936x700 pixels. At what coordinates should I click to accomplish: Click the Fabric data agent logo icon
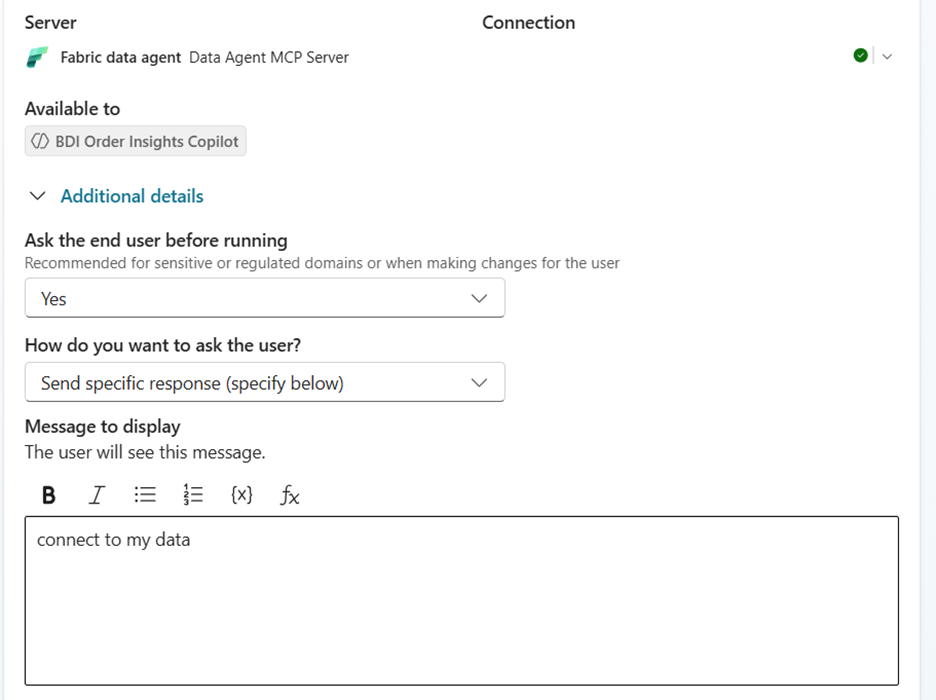[37, 57]
